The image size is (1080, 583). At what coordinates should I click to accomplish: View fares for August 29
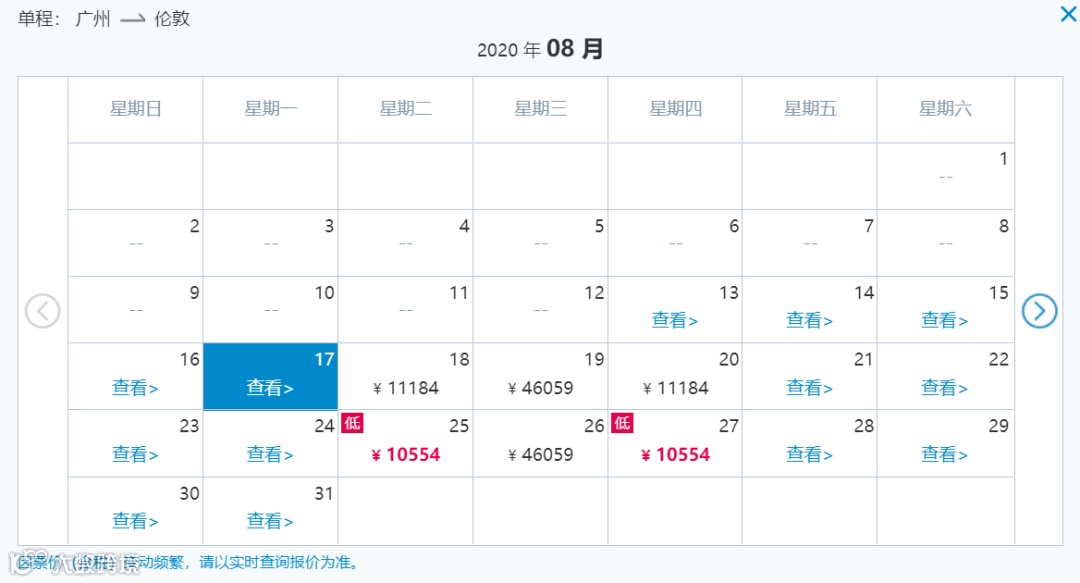pos(944,455)
